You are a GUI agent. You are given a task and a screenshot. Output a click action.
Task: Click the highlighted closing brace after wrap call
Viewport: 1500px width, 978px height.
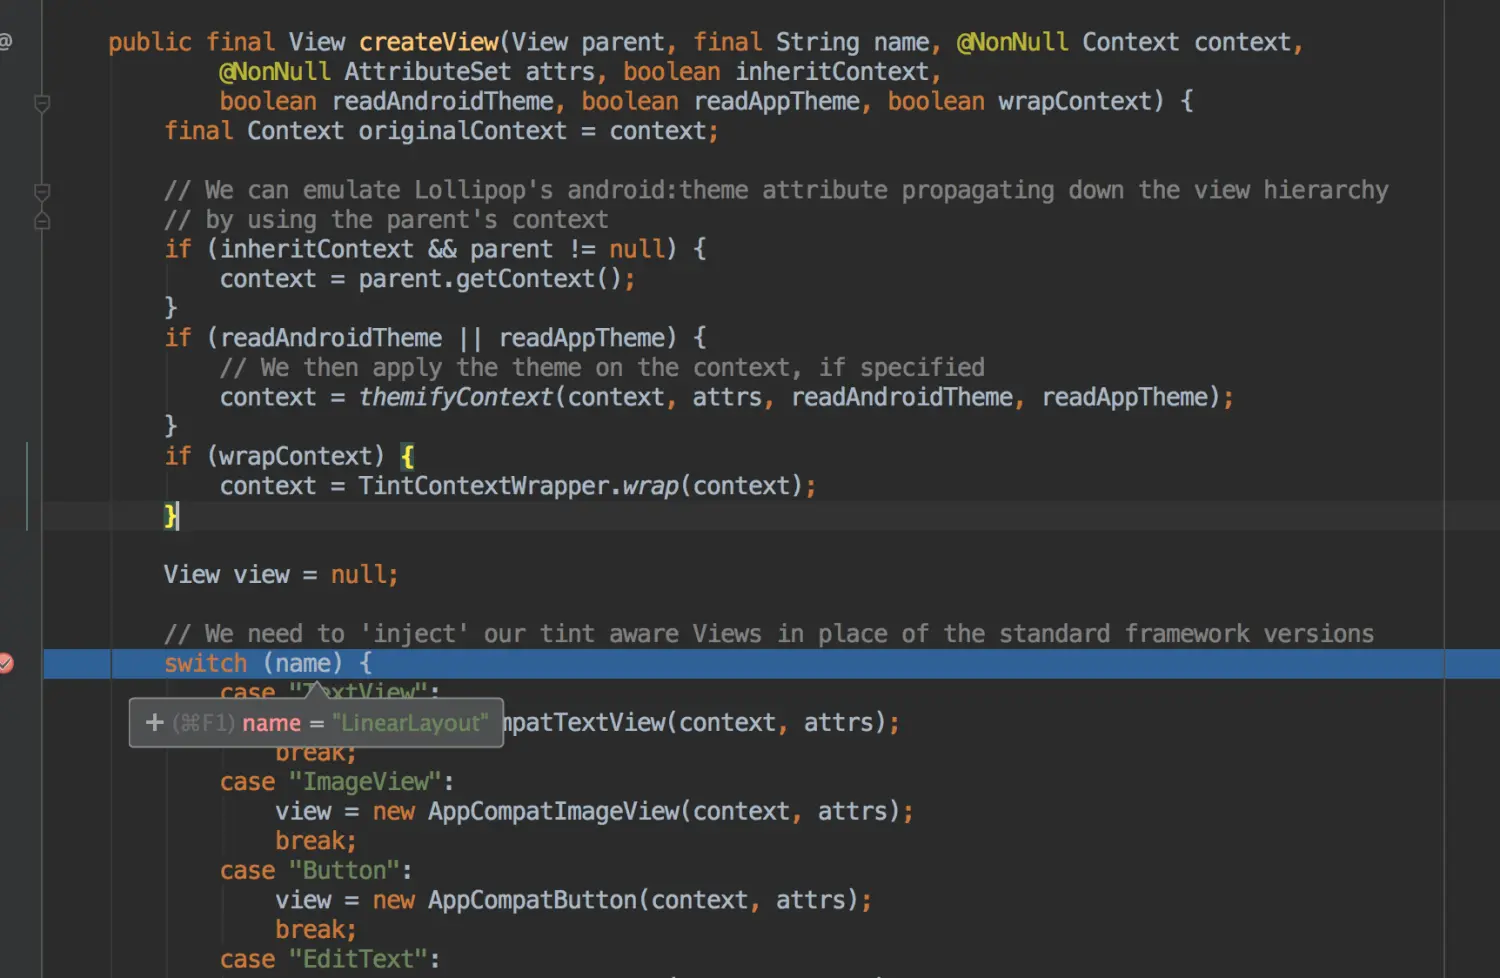point(170,515)
